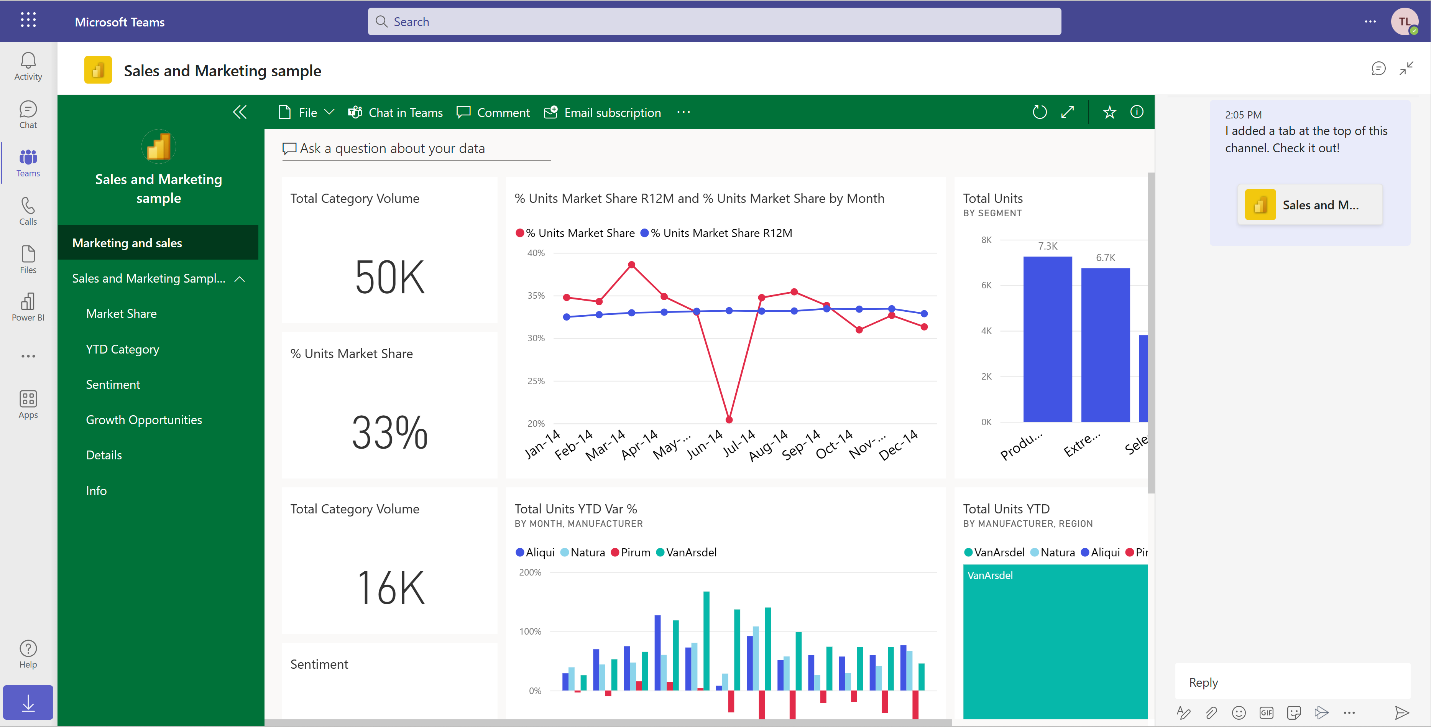Screen dimensions: 1431x727
Task: Click the 16K Total Category Volume tile
Action: pos(389,560)
